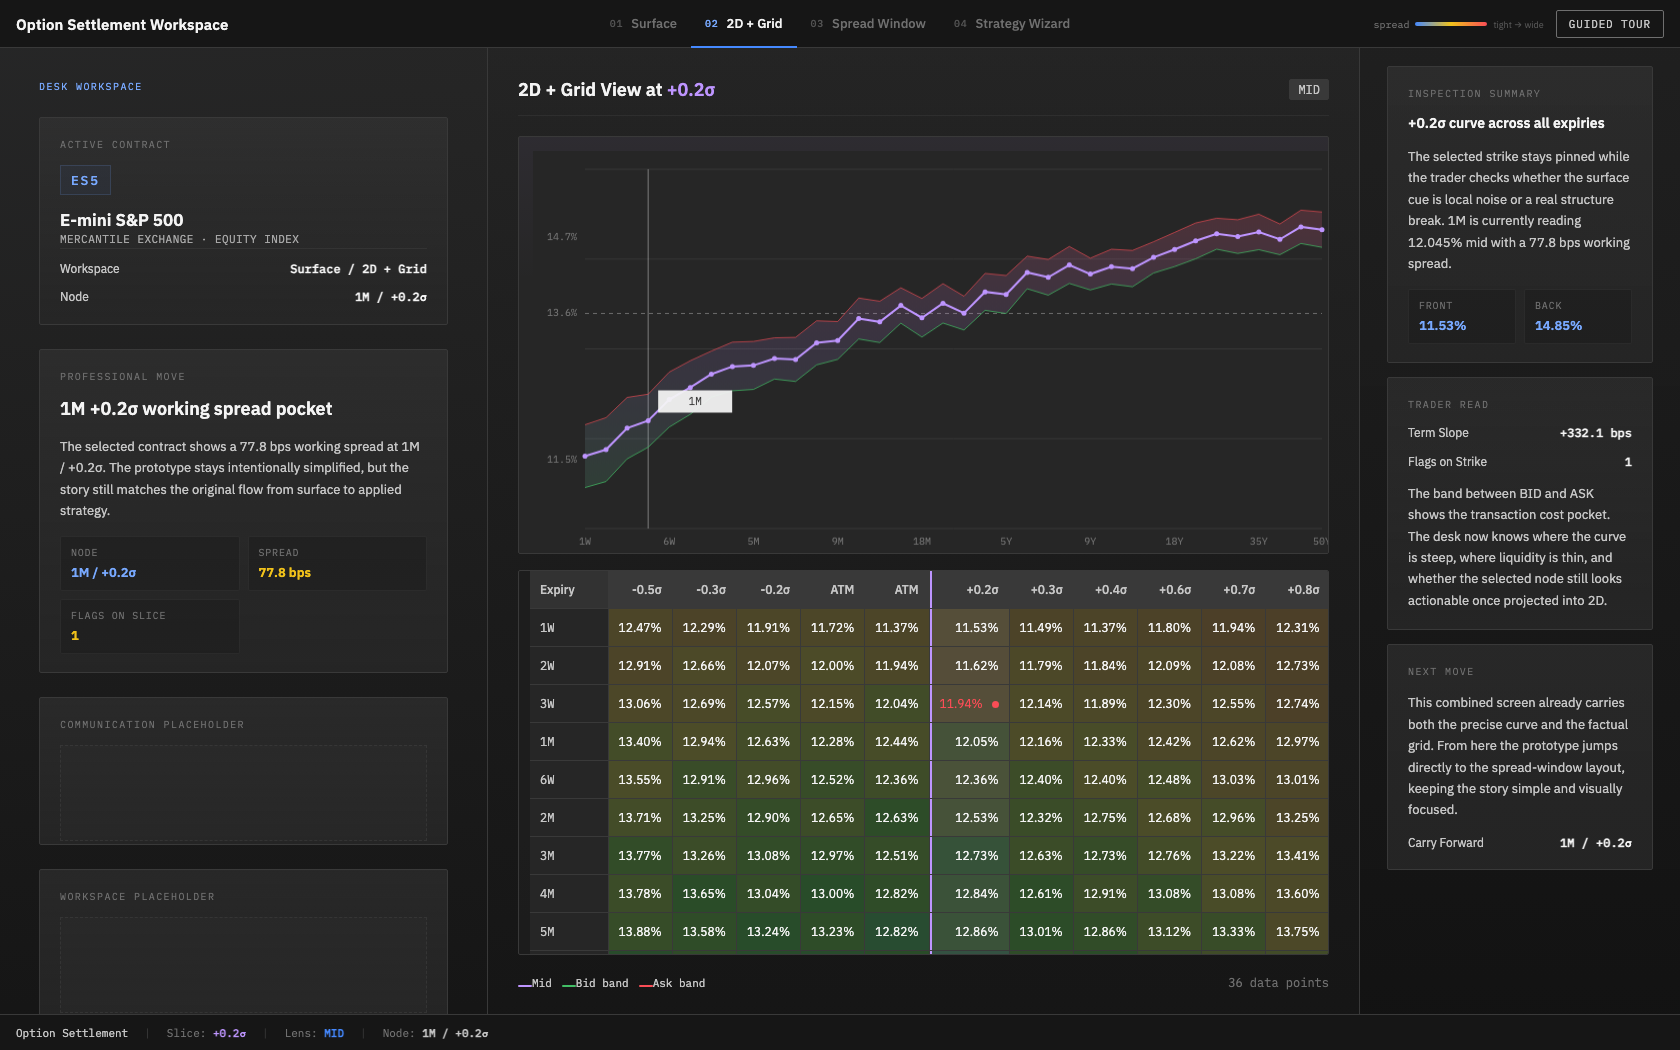Image resolution: width=1680 pixels, height=1050 pixels.
Task: Click the Workspace Placeholder box
Action: pos(243,966)
